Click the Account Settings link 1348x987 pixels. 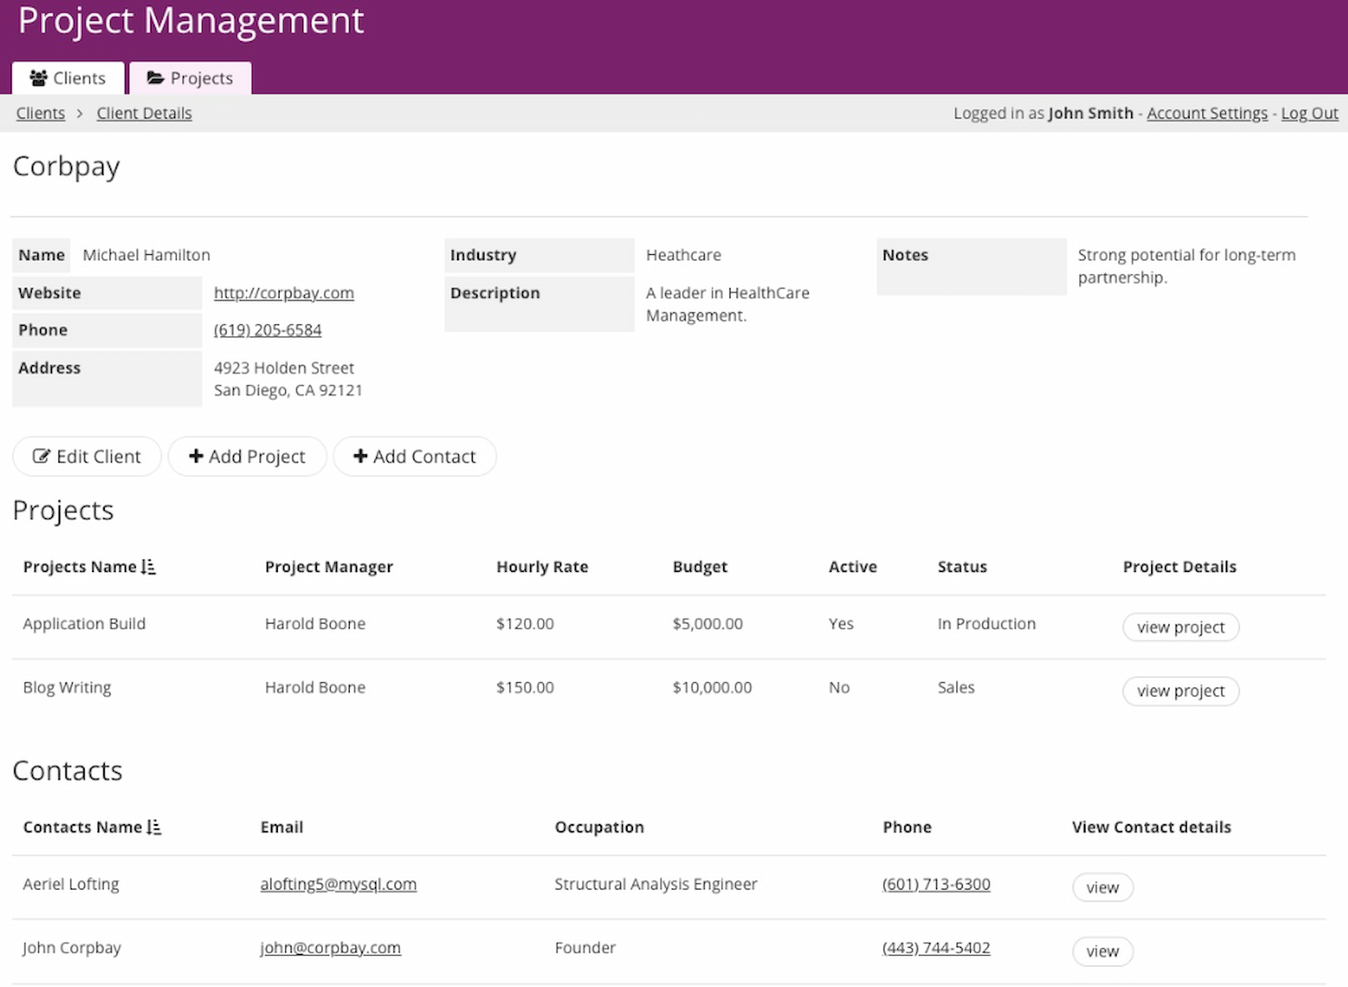point(1206,113)
